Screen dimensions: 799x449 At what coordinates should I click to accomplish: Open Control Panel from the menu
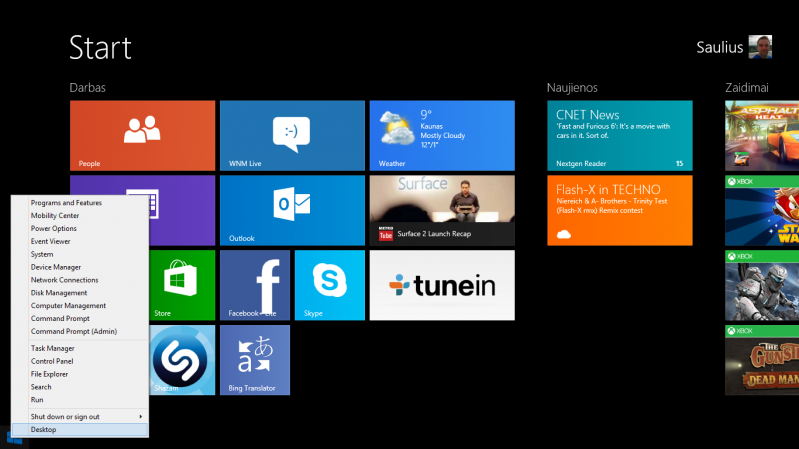80,361
